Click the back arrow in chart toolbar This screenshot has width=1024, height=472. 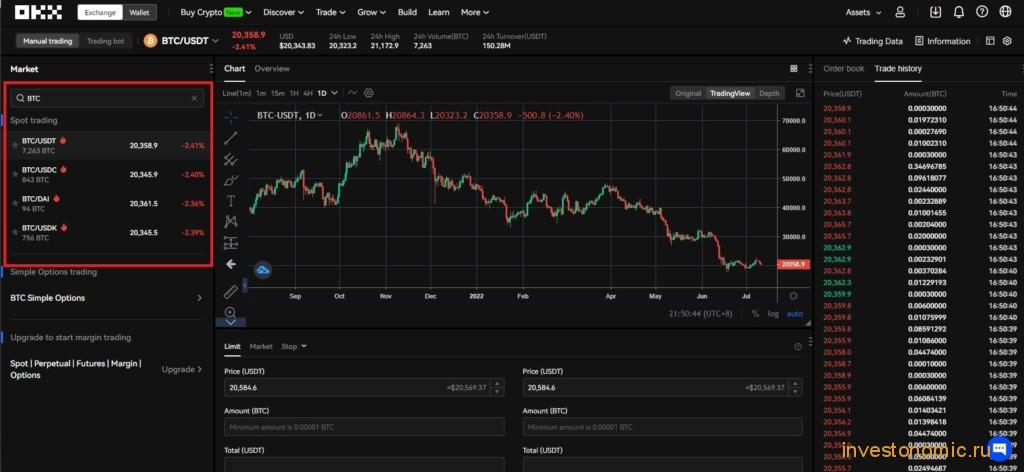(x=231, y=264)
